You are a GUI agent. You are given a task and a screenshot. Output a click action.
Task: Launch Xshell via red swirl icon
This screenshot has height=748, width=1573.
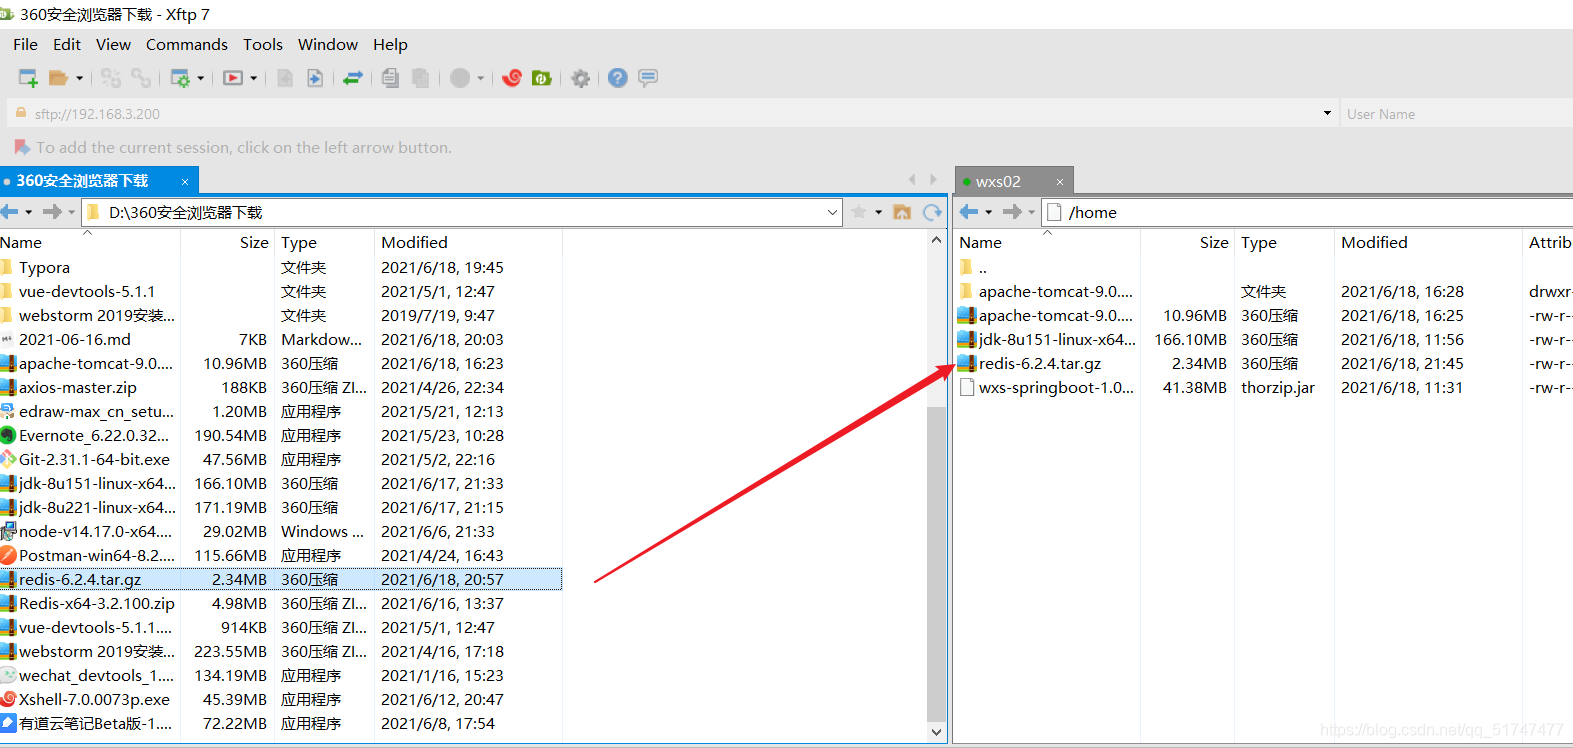(x=512, y=78)
